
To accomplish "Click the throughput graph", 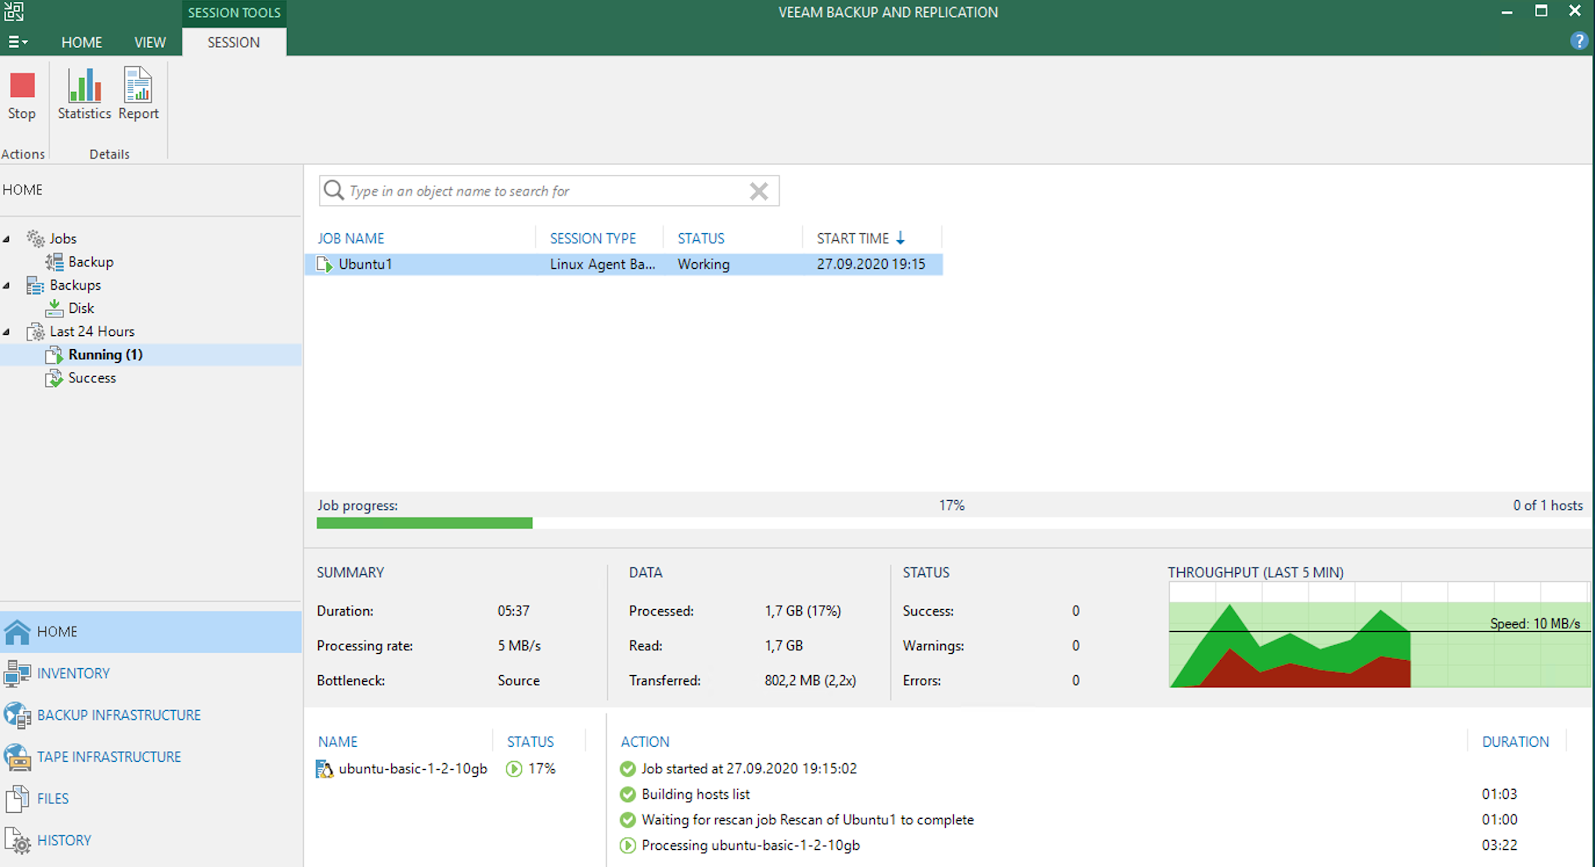I will pyautogui.click(x=1378, y=635).
